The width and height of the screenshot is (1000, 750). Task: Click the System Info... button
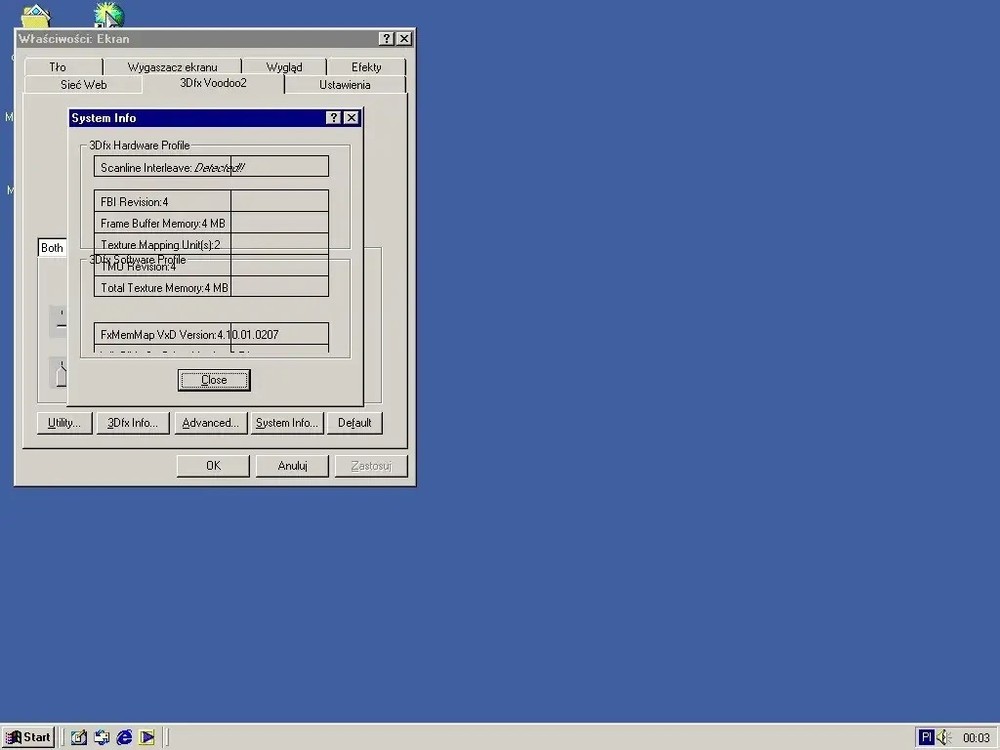click(x=287, y=423)
